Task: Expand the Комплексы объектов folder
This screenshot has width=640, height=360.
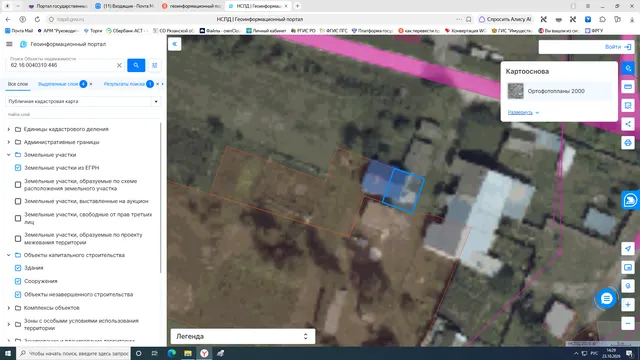Action: click(9, 308)
